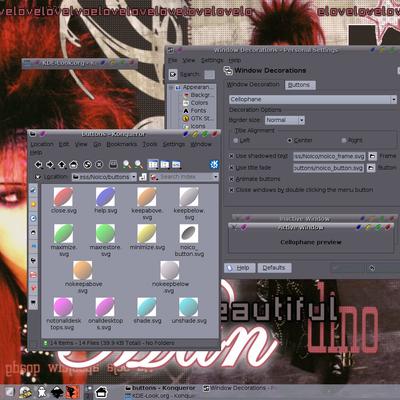Click the home icon in the panel
The width and height of the screenshot is (400, 400).
tap(101, 392)
